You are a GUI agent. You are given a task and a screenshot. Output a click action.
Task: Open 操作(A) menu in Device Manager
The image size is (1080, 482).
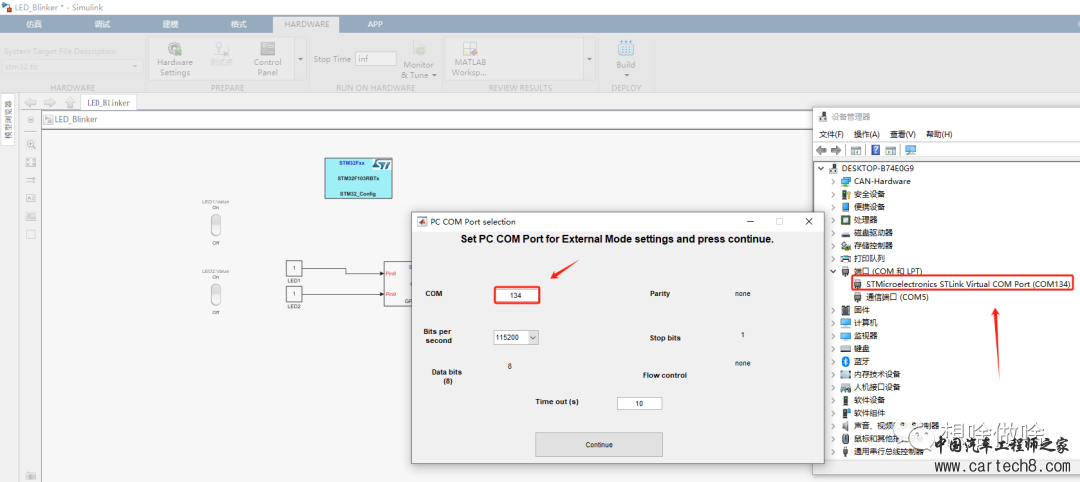pos(866,134)
